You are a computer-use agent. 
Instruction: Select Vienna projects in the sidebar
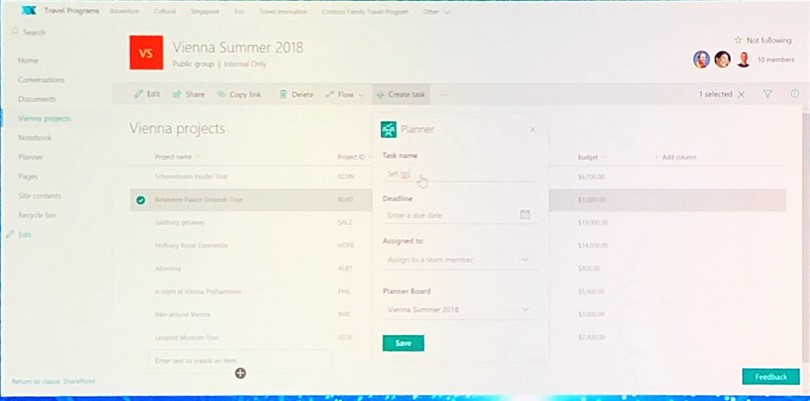pyautogui.click(x=44, y=118)
